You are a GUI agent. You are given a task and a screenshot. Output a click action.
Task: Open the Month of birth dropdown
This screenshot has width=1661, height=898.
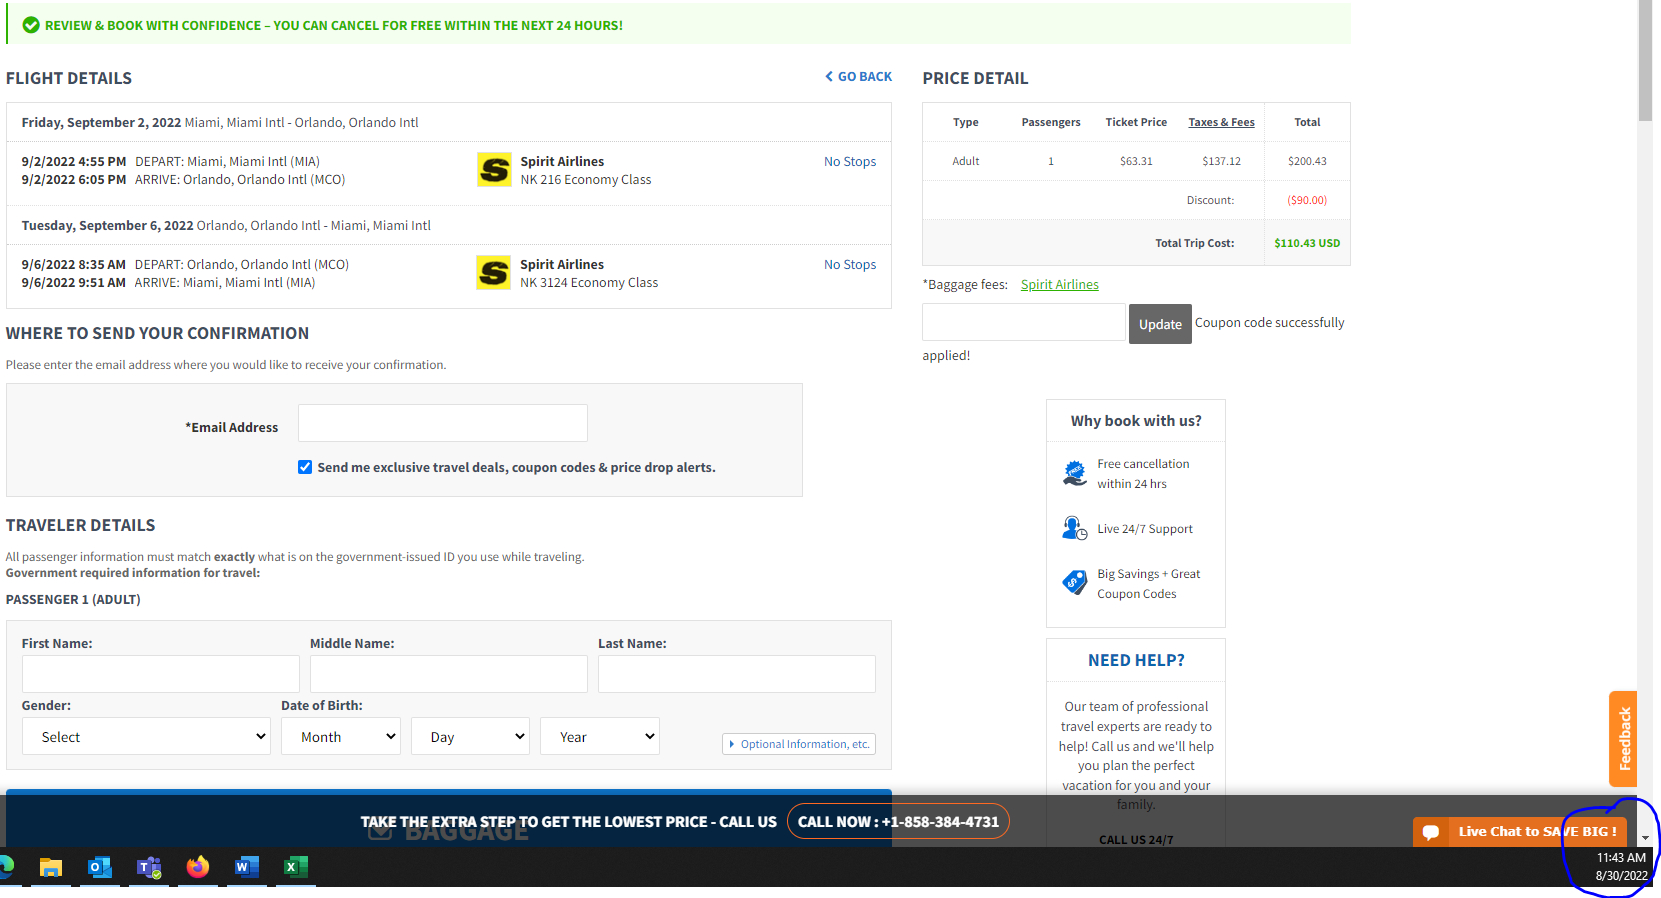point(341,736)
